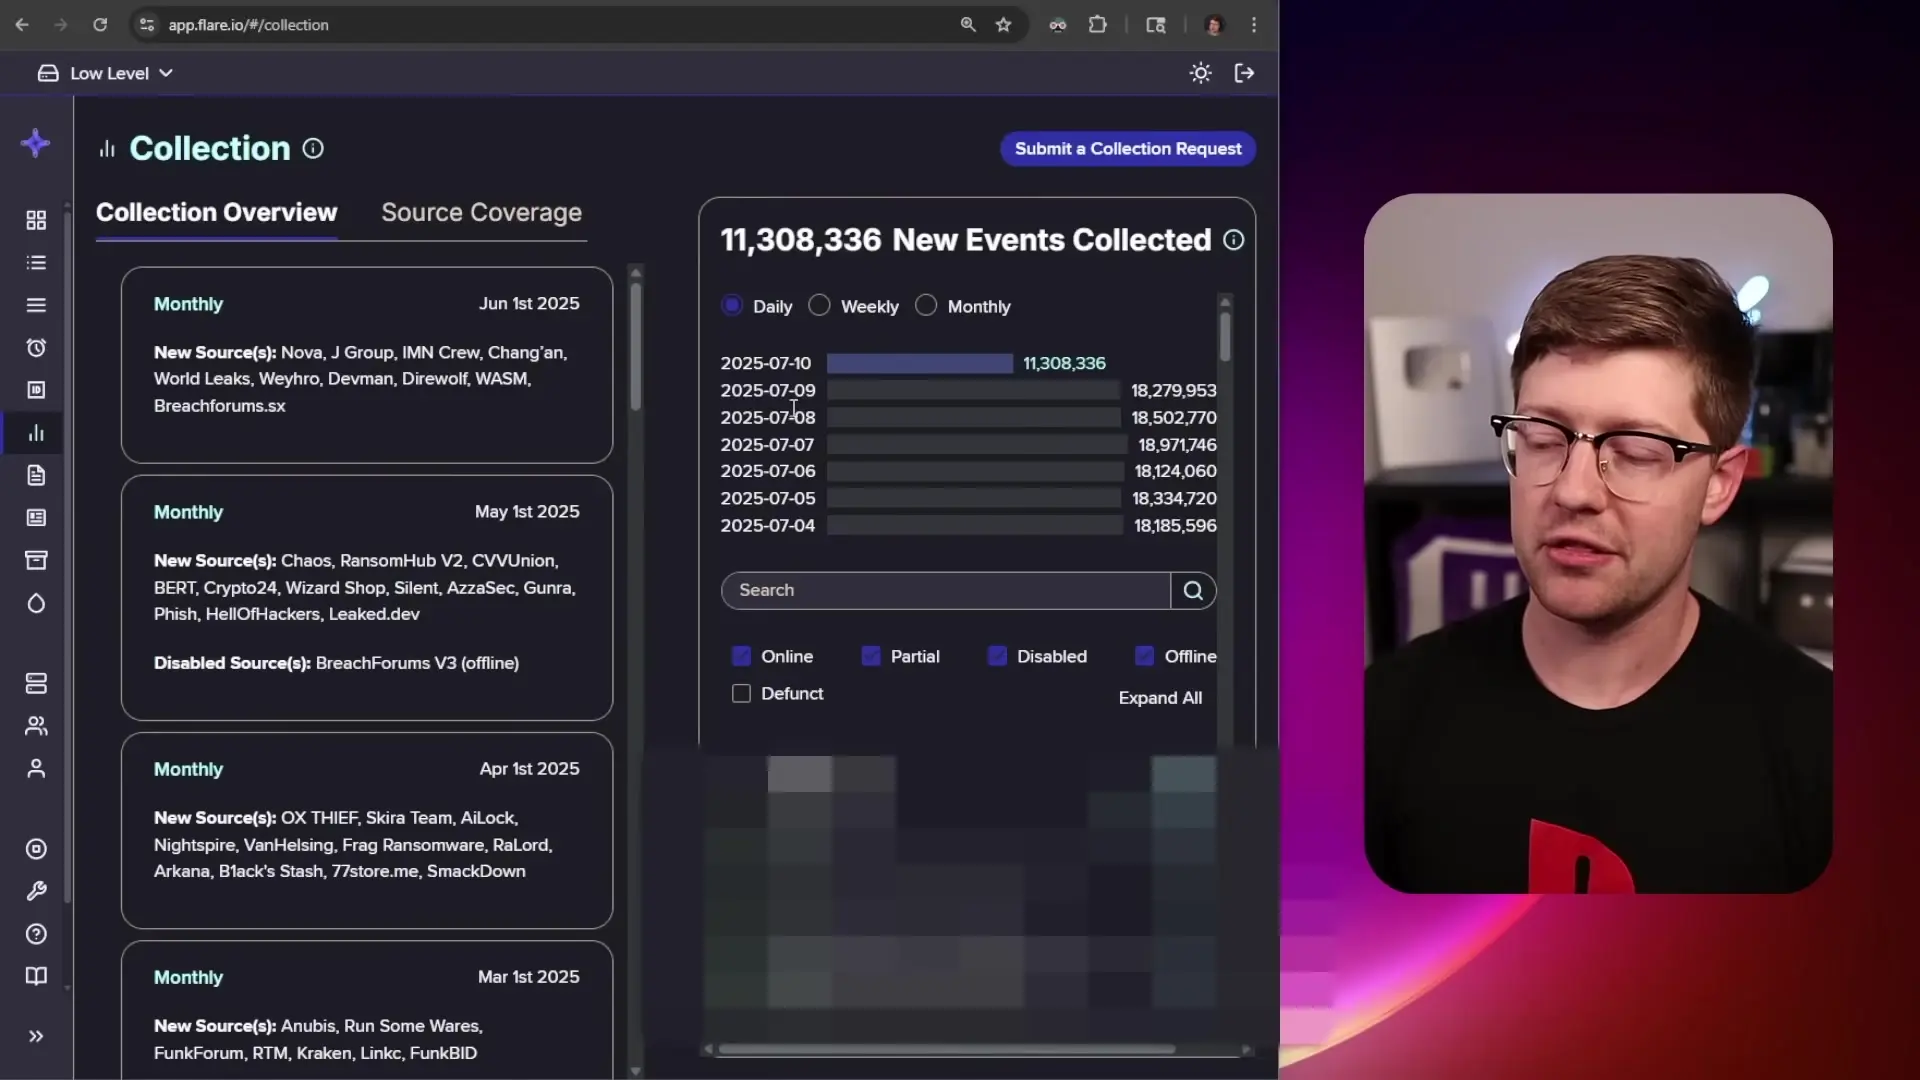Click the browser reload icon
Viewport: 1920px width, 1080px height.
pyautogui.click(x=100, y=25)
